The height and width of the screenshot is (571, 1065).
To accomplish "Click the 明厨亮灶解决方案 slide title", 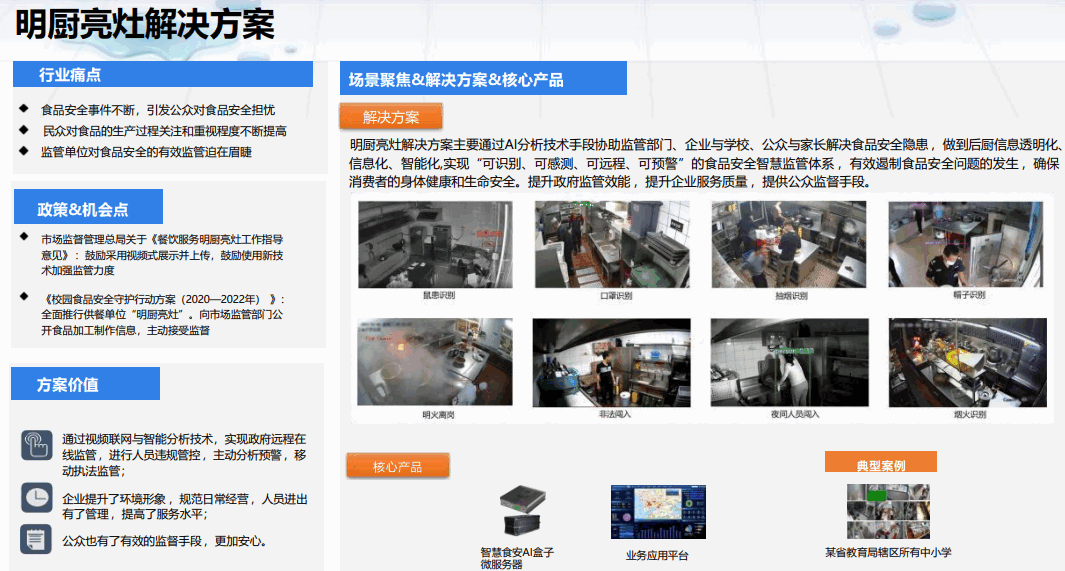I will click(x=145, y=25).
